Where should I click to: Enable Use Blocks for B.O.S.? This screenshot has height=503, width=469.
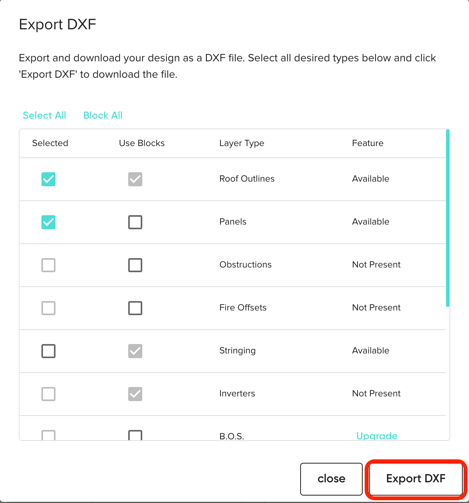coord(135,435)
